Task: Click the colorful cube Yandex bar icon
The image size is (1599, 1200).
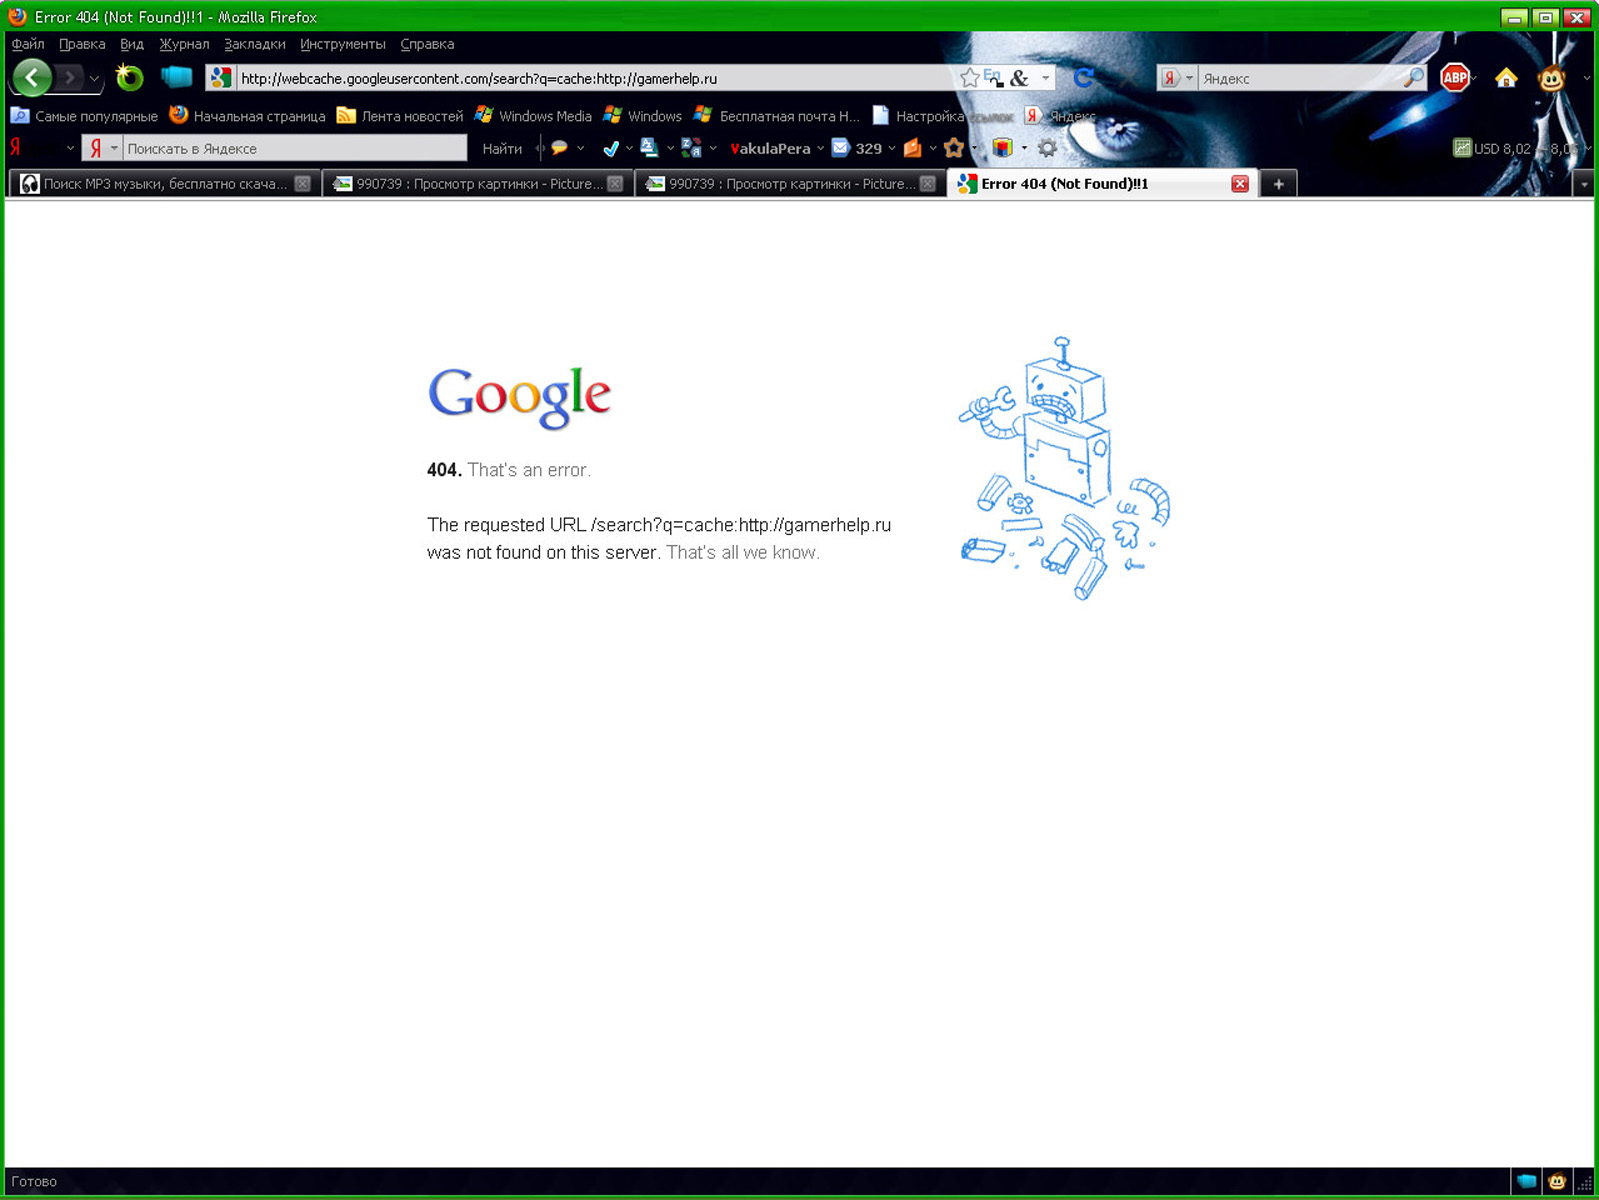Action: pos(1002,148)
